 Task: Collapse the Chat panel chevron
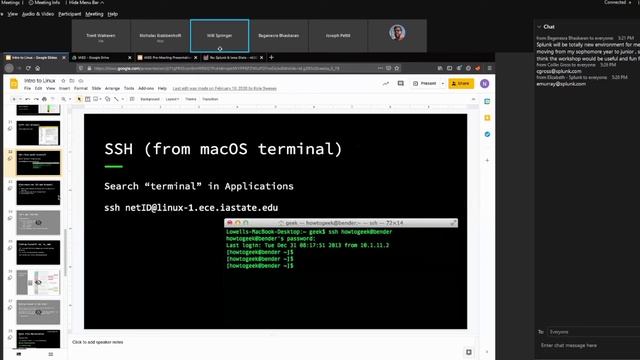(x=539, y=27)
